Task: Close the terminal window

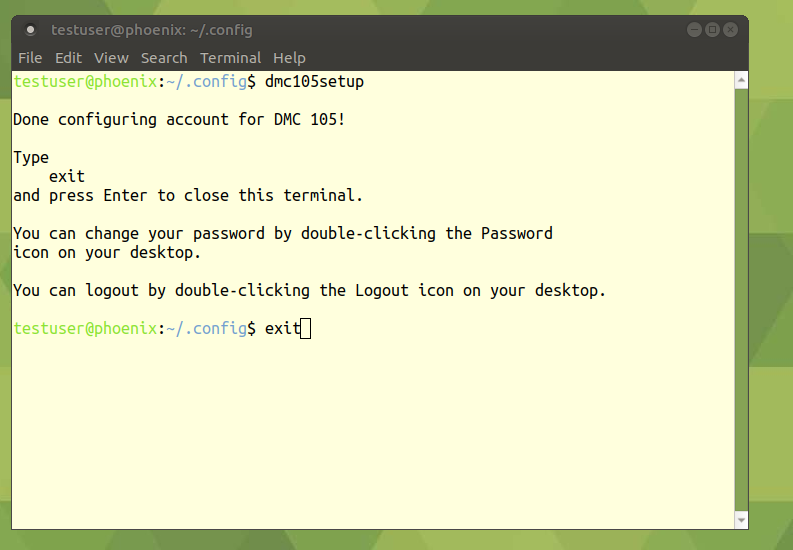Action: pyautogui.click(x=730, y=30)
